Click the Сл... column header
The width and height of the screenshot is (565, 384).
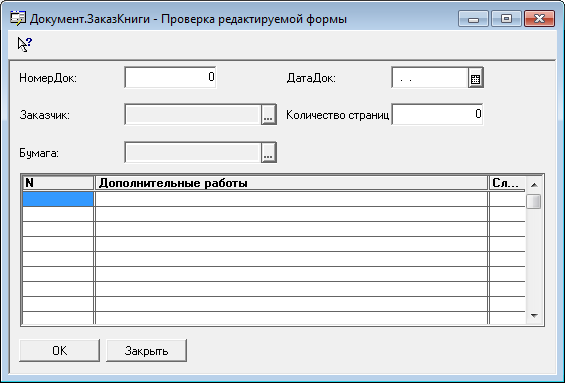pyautogui.click(x=507, y=183)
